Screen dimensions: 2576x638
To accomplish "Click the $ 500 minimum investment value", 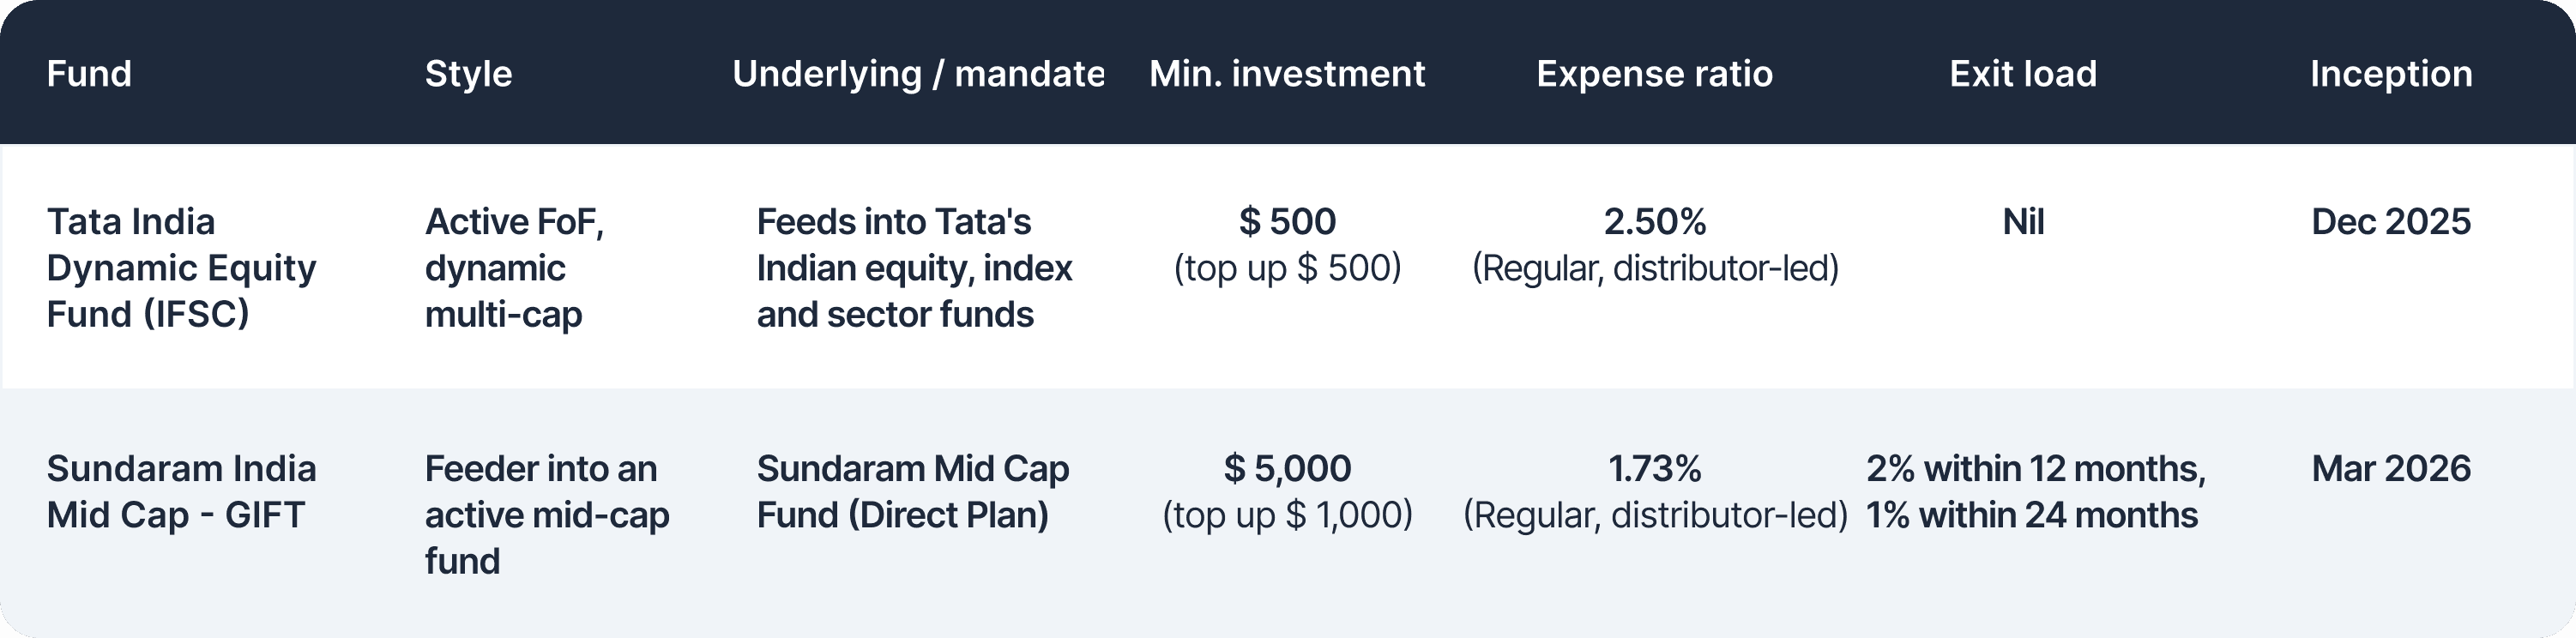I will point(1287,221).
